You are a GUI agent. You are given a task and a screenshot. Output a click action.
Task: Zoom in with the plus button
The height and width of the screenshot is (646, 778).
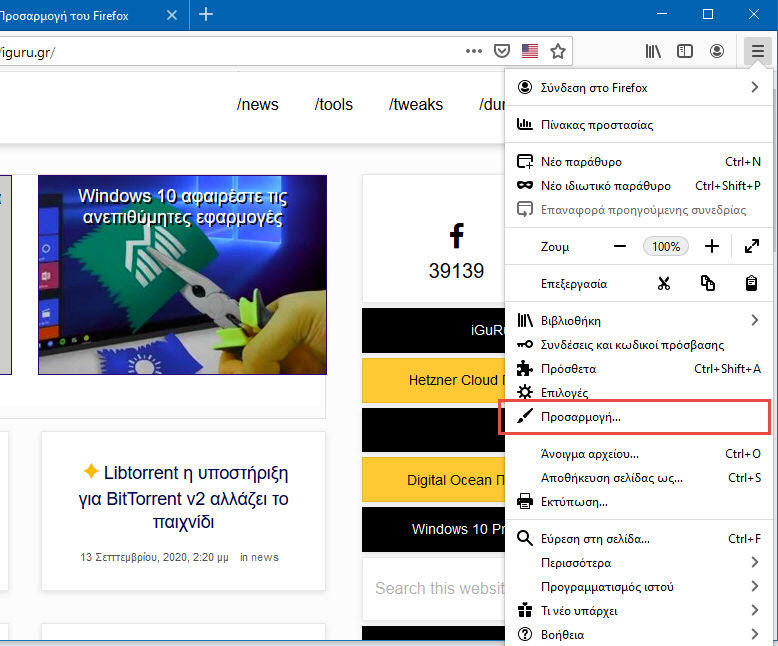(x=712, y=246)
